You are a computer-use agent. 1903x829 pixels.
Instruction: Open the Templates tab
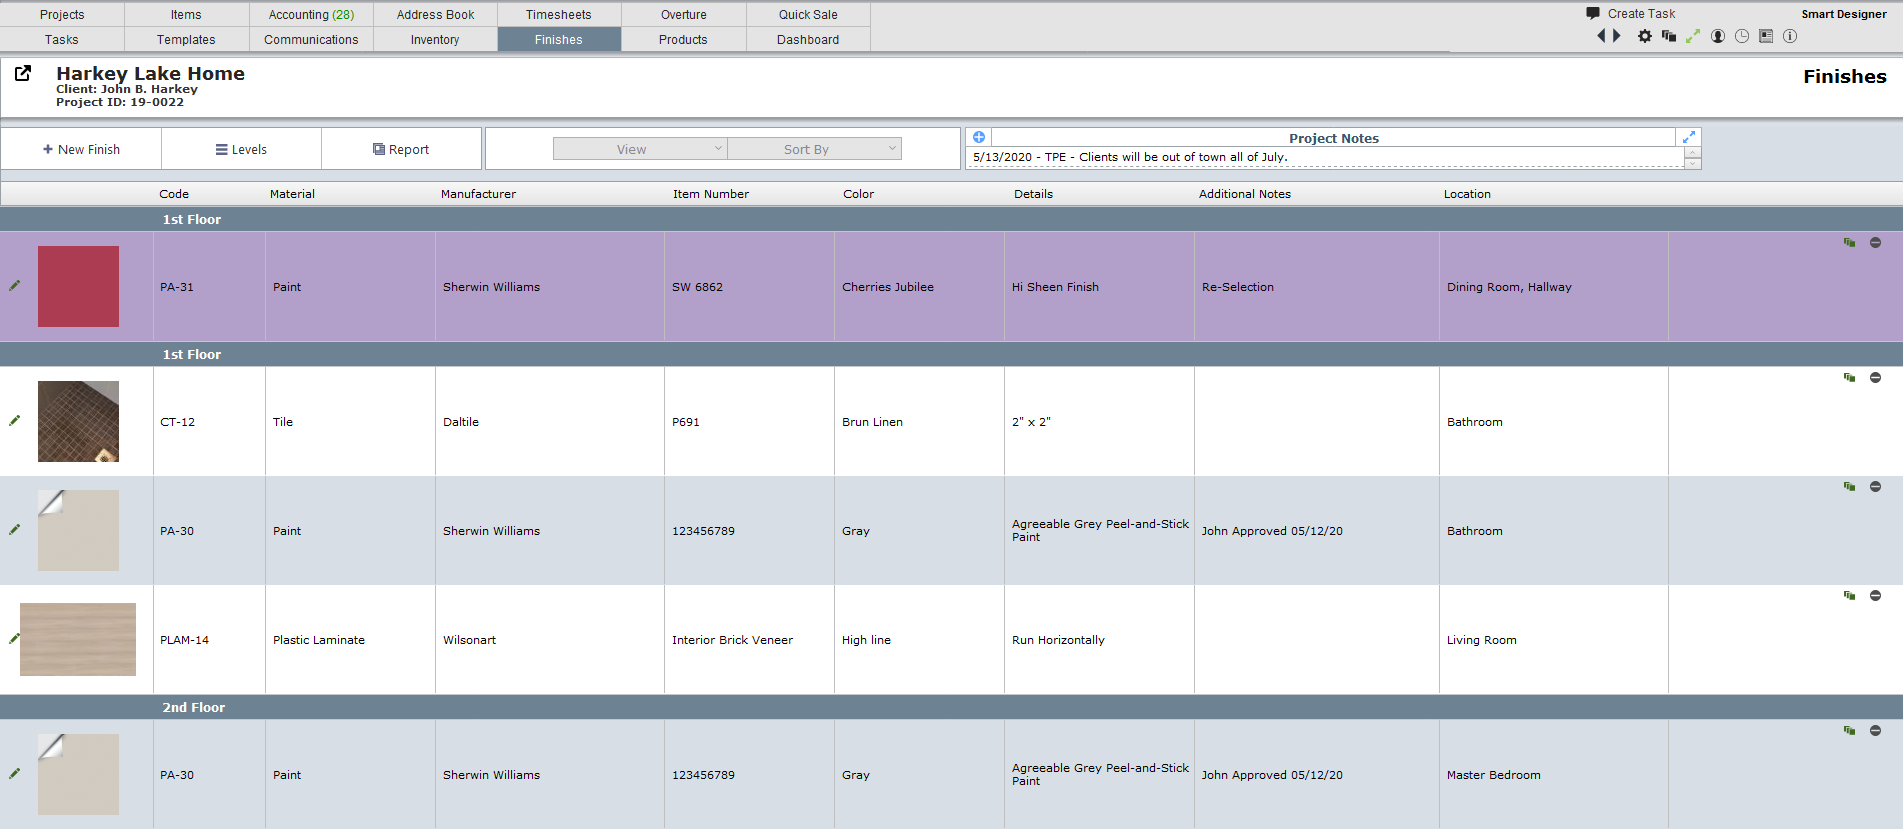(186, 39)
